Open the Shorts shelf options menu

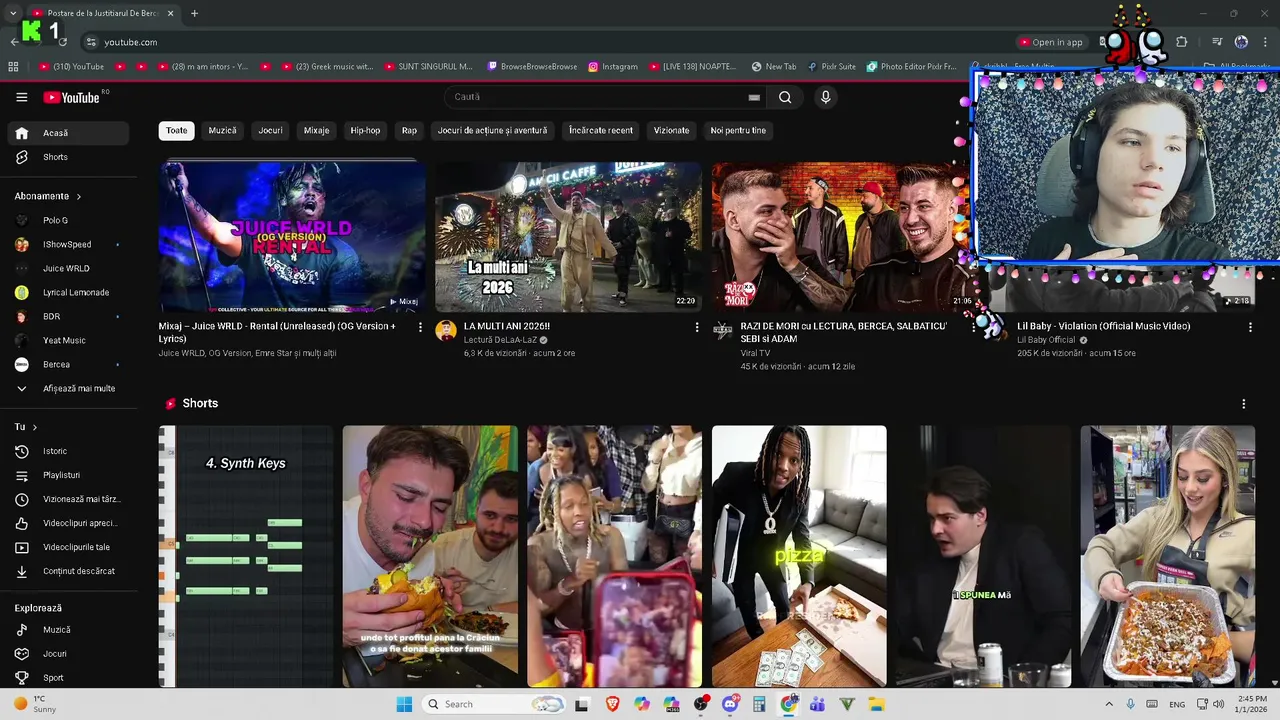(1244, 404)
